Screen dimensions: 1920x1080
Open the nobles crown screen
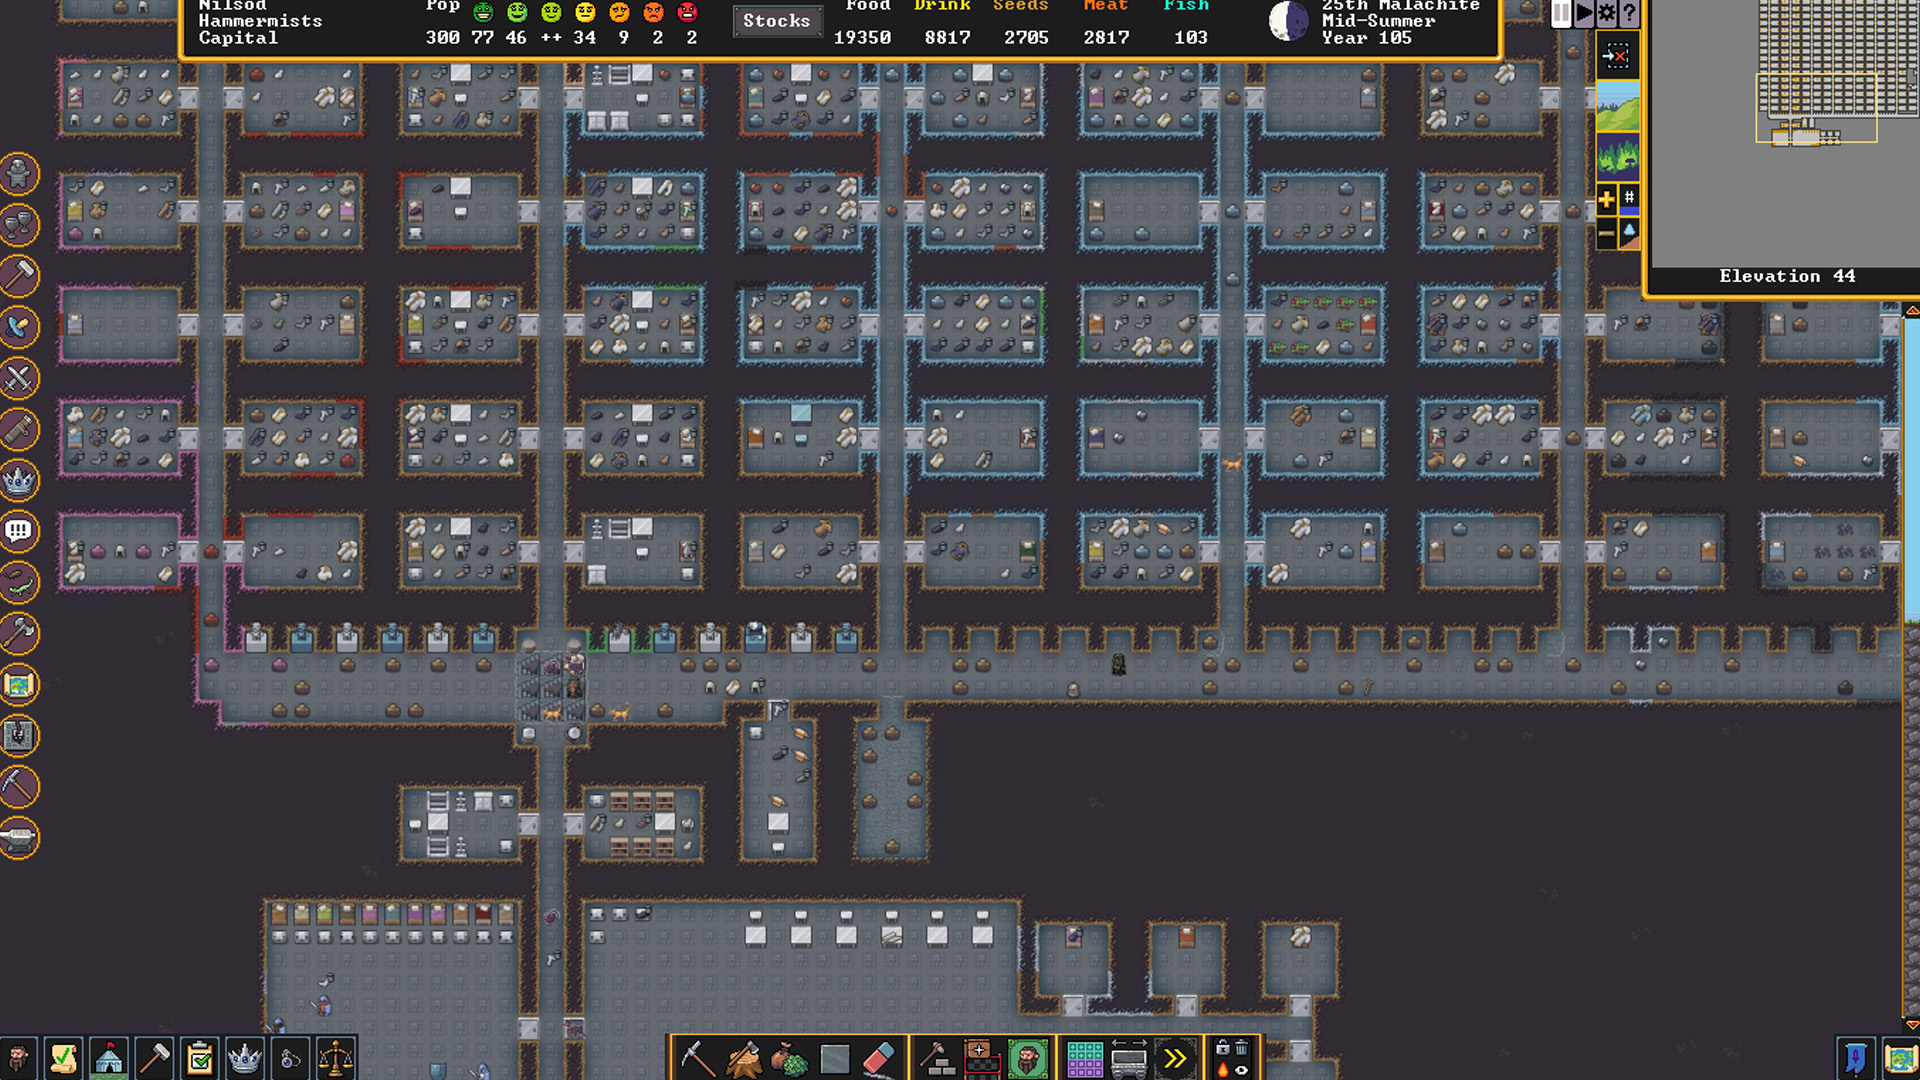(245, 1058)
